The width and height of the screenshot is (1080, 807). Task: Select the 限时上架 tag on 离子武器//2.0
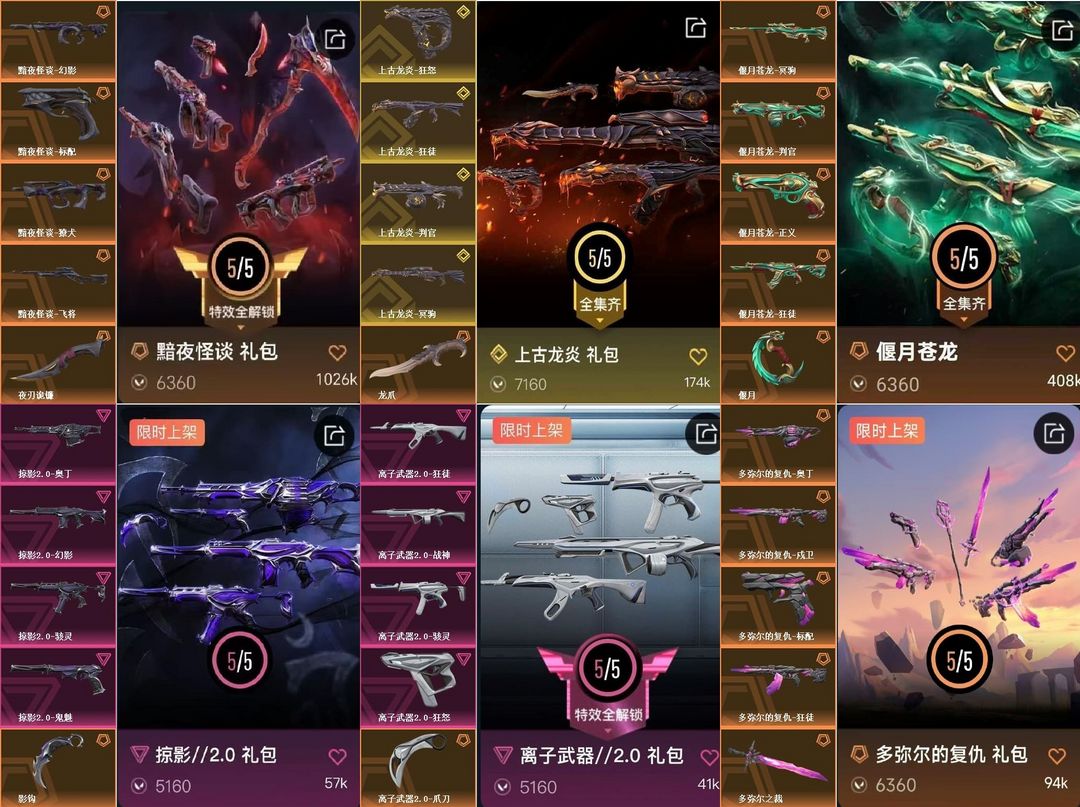click(531, 430)
